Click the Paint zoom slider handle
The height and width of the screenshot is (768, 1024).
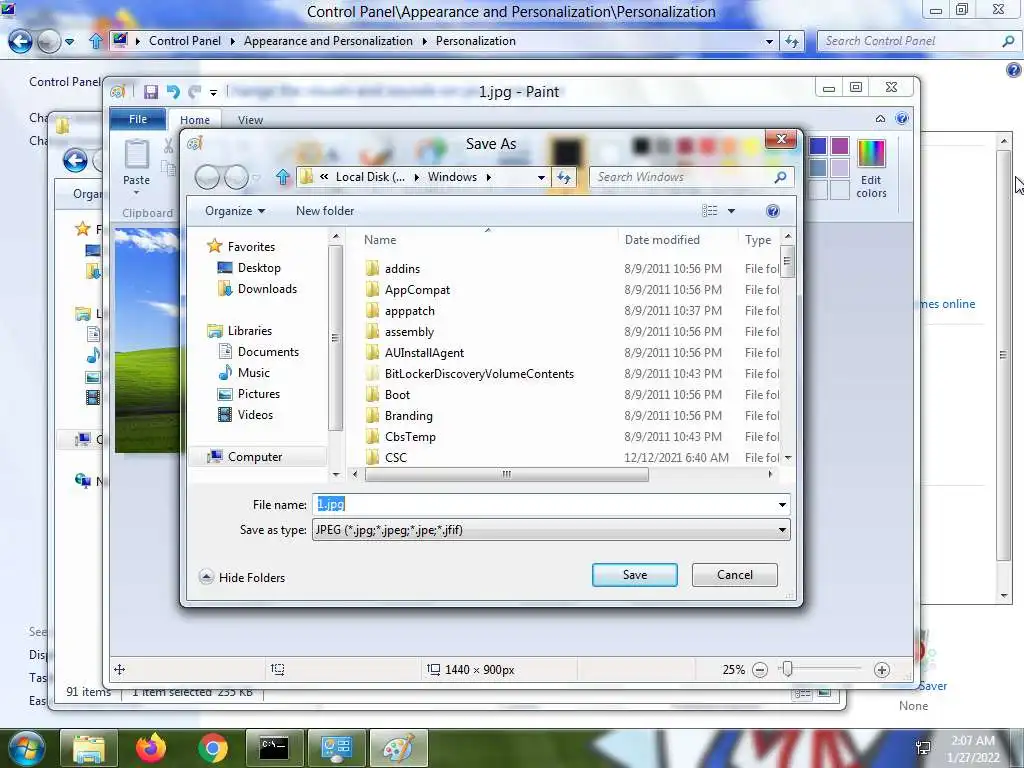(x=788, y=669)
